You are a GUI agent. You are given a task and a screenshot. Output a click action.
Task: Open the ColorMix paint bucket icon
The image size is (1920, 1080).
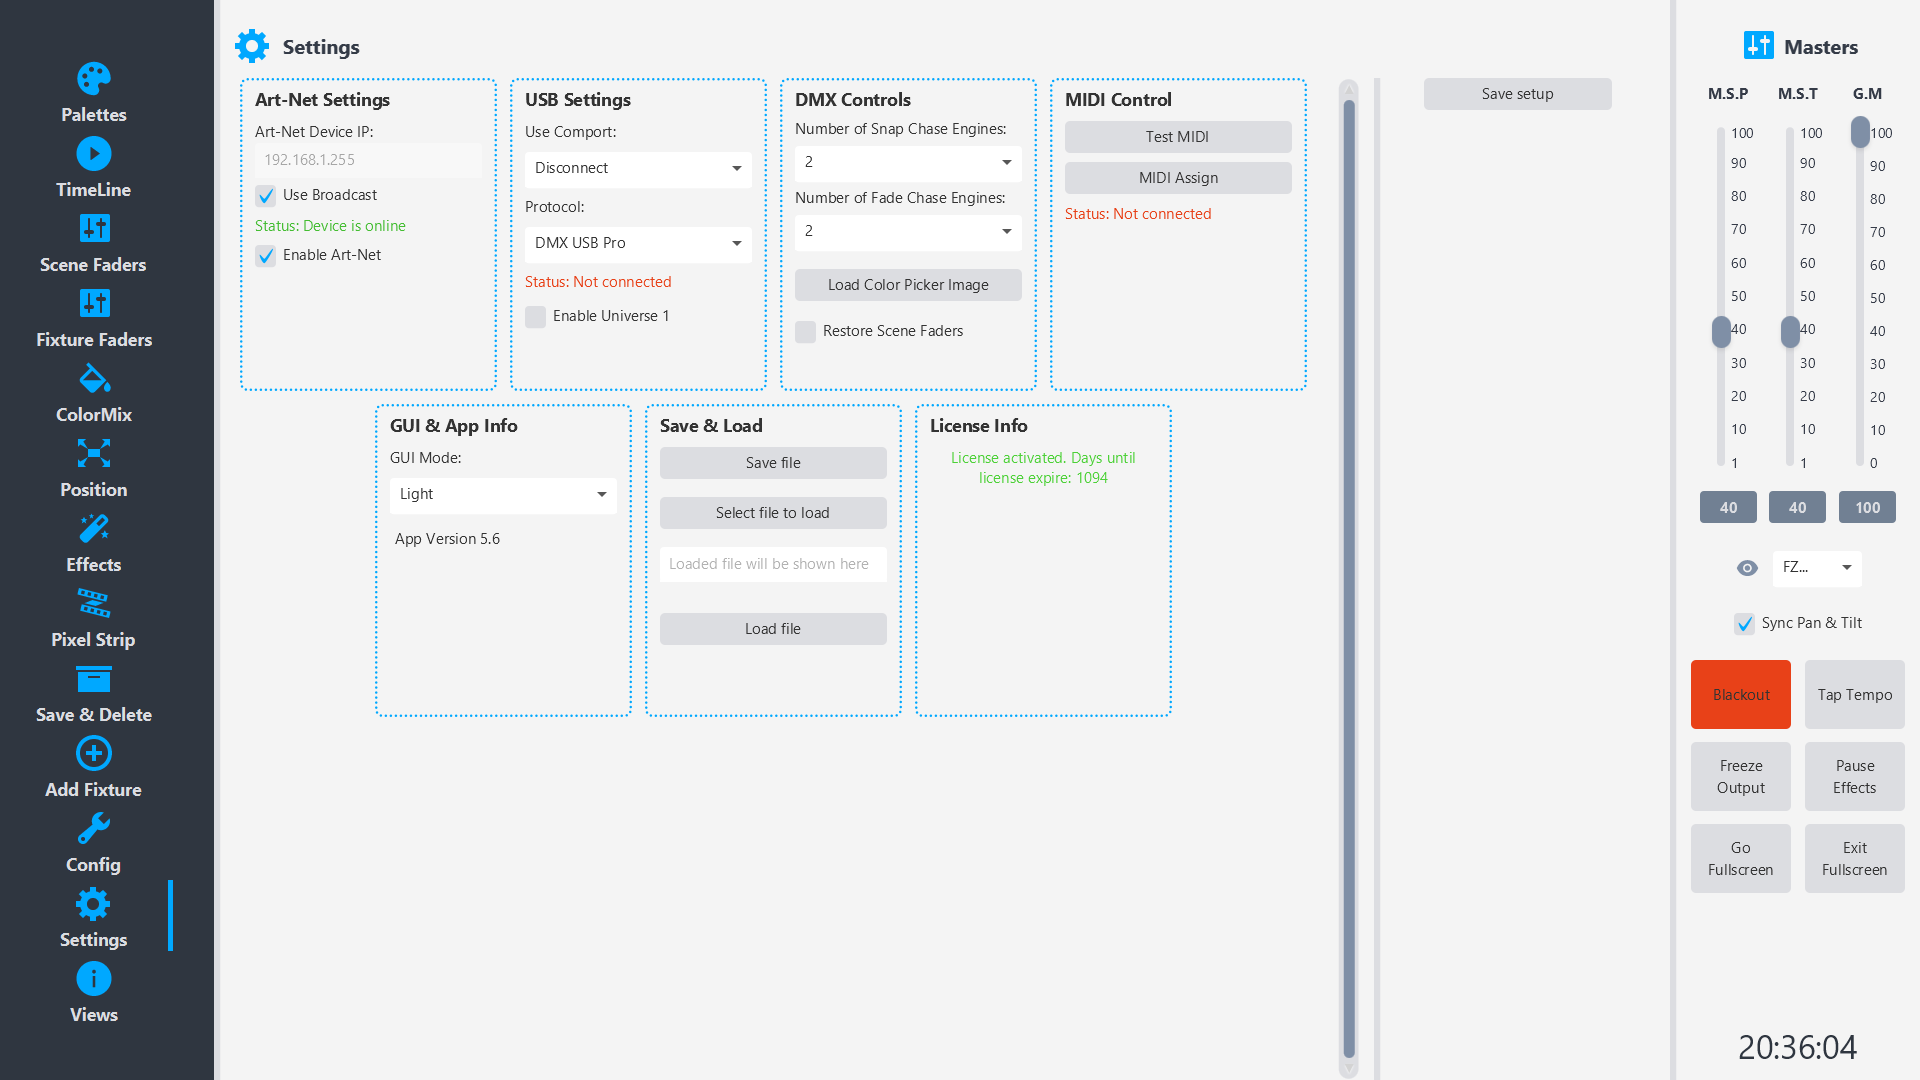tap(94, 379)
